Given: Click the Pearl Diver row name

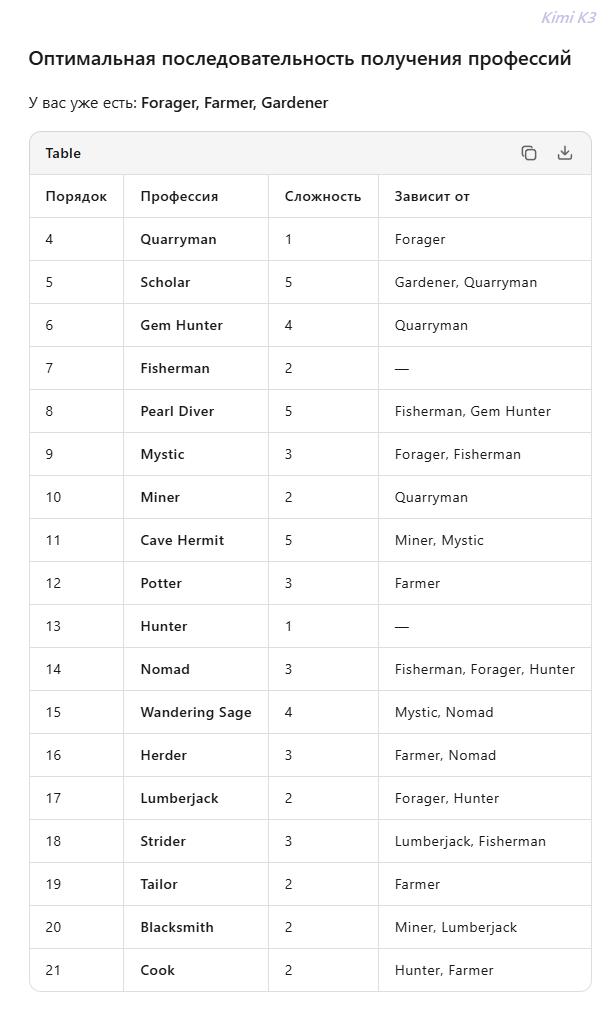Looking at the screenshot, I should pos(177,411).
